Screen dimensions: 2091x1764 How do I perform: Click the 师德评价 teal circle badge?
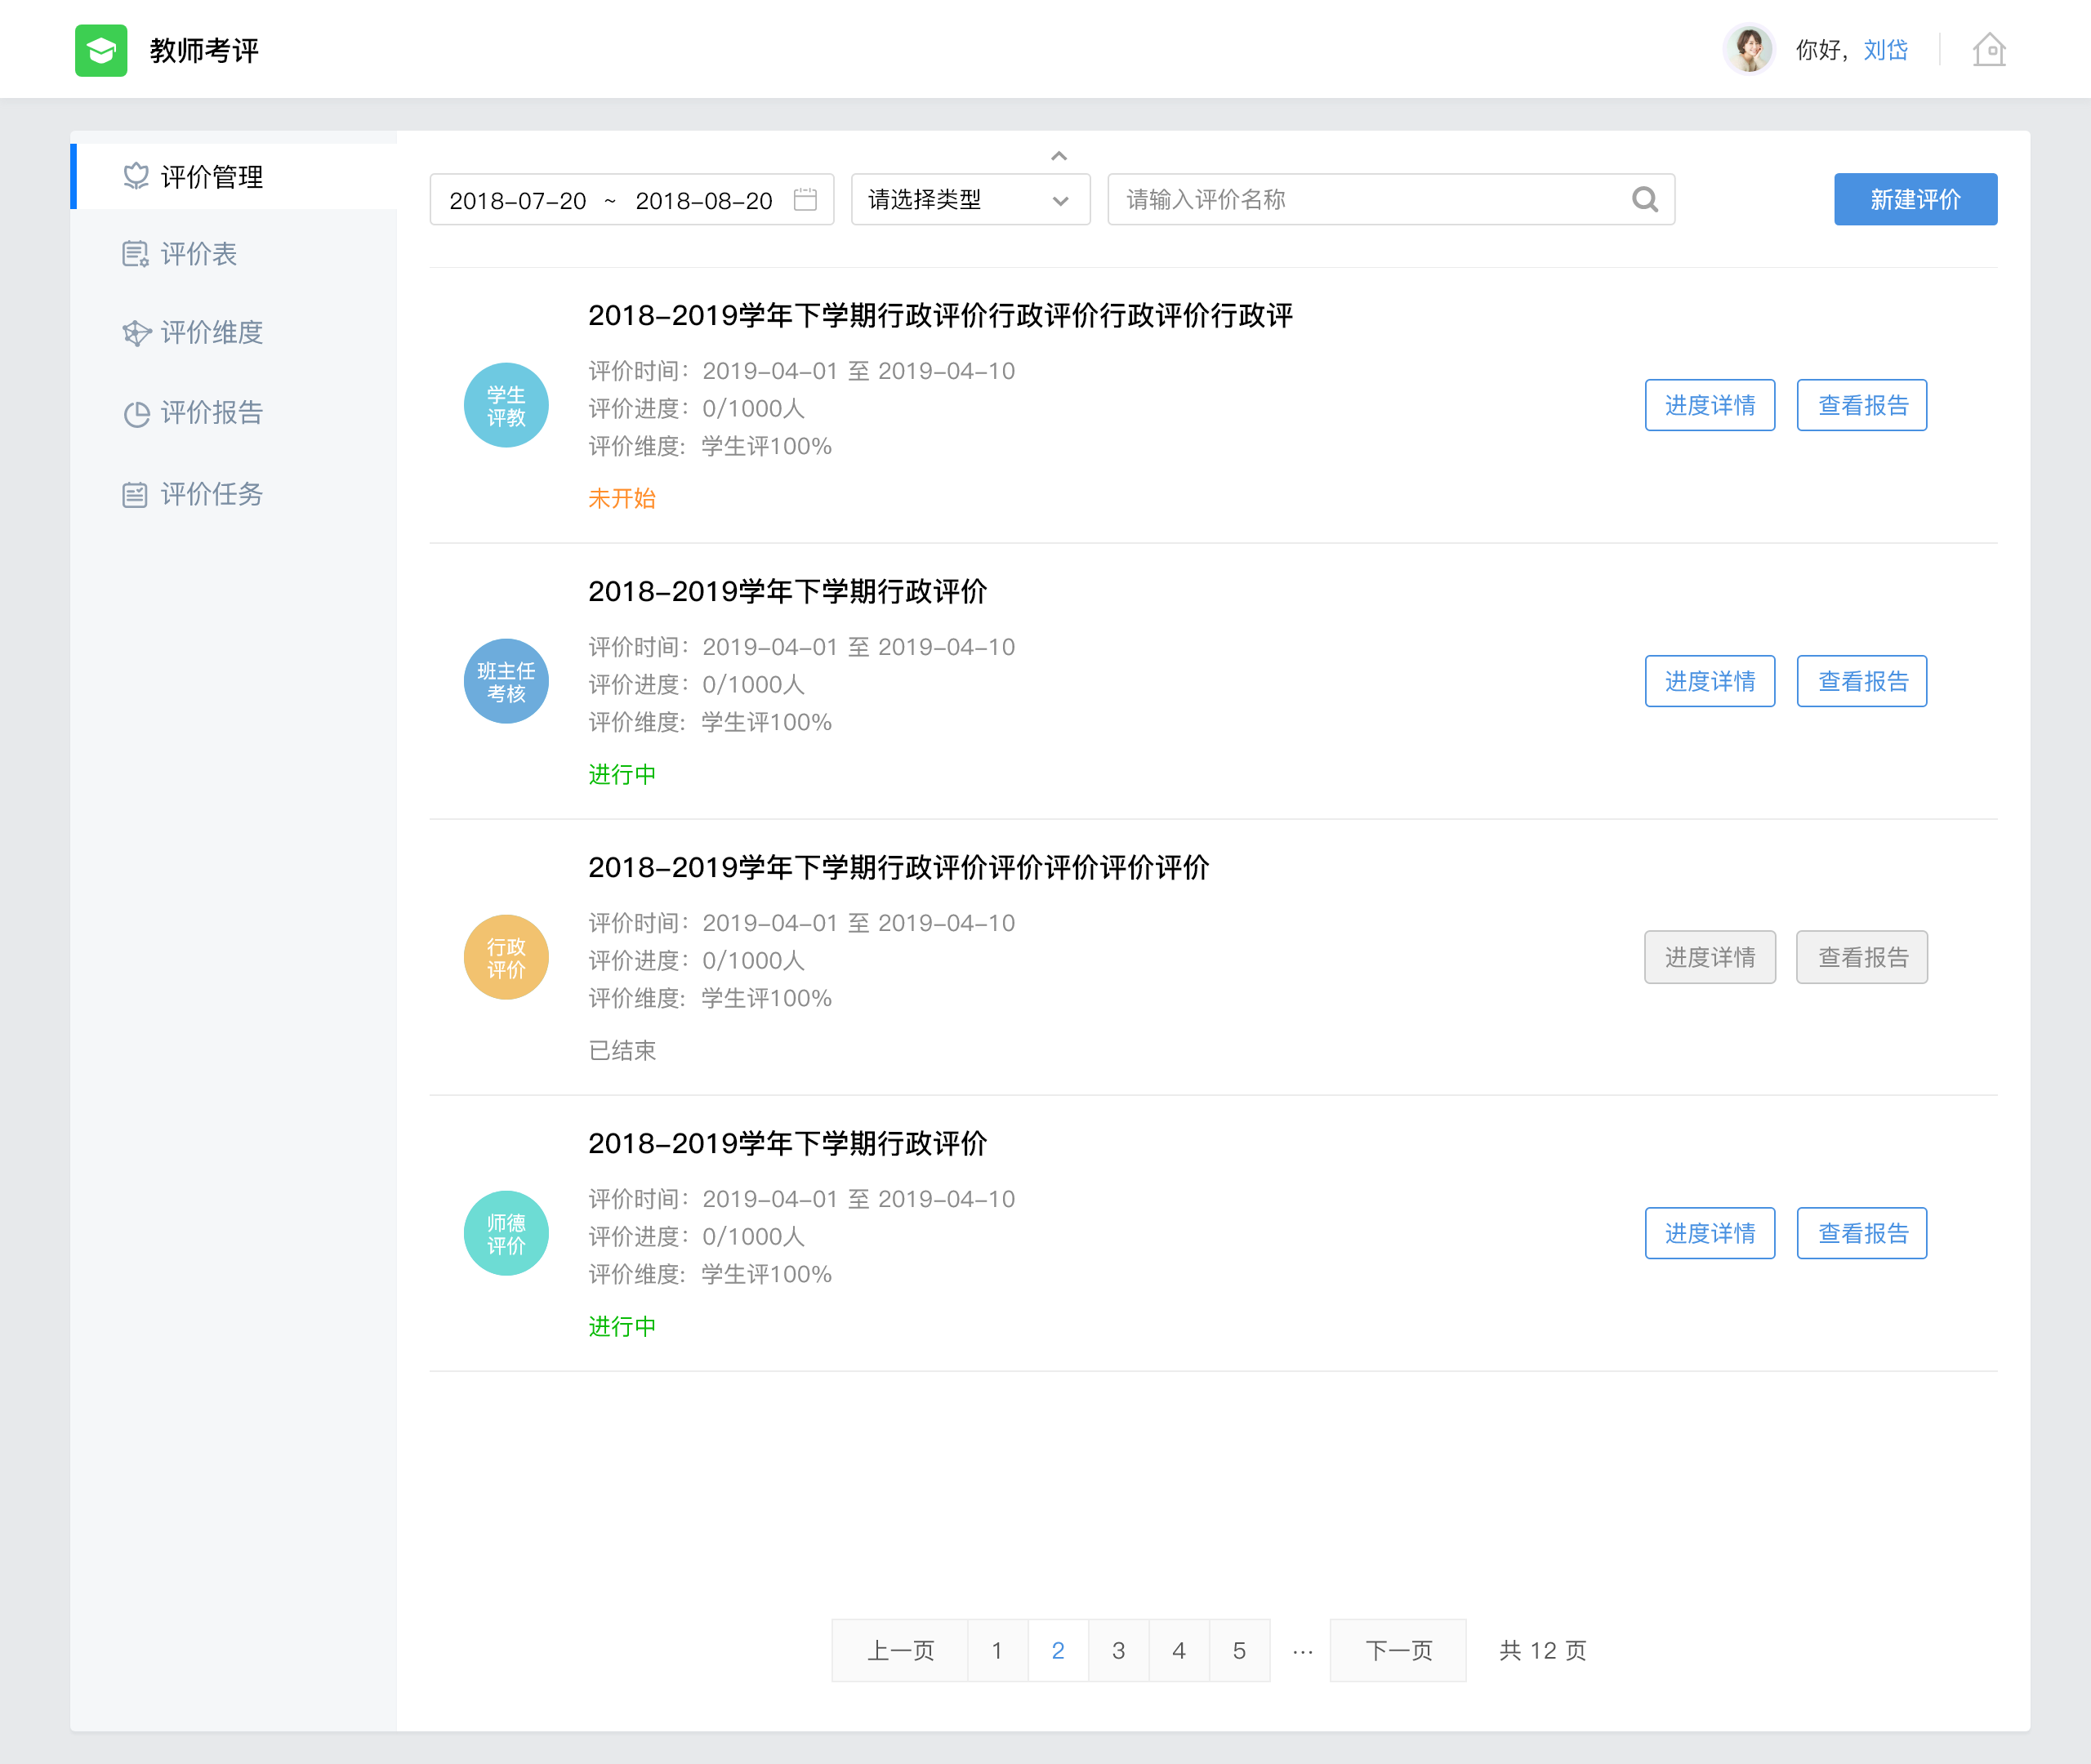(x=506, y=1233)
